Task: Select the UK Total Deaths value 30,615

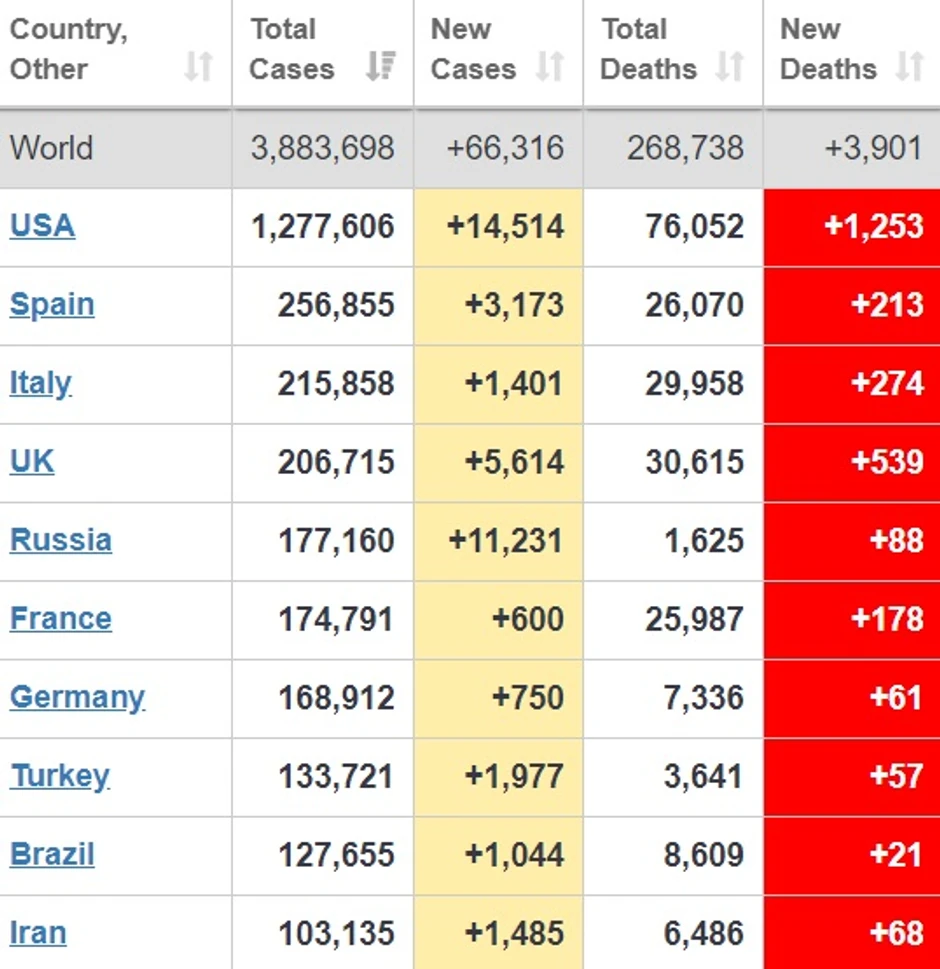Action: pyautogui.click(x=694, y=462)
